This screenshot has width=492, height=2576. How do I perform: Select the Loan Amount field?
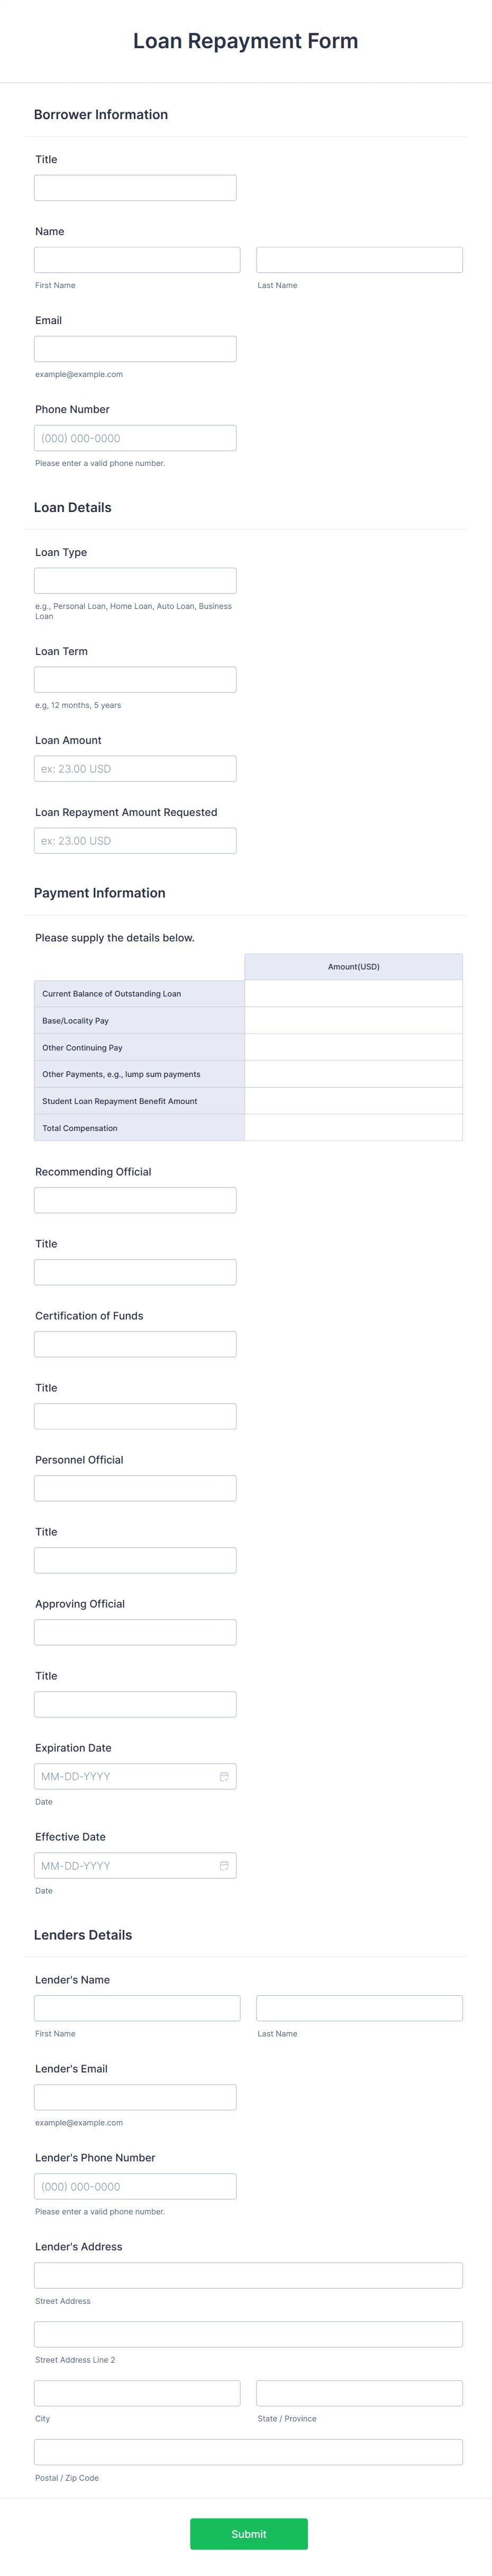[134, 768]
